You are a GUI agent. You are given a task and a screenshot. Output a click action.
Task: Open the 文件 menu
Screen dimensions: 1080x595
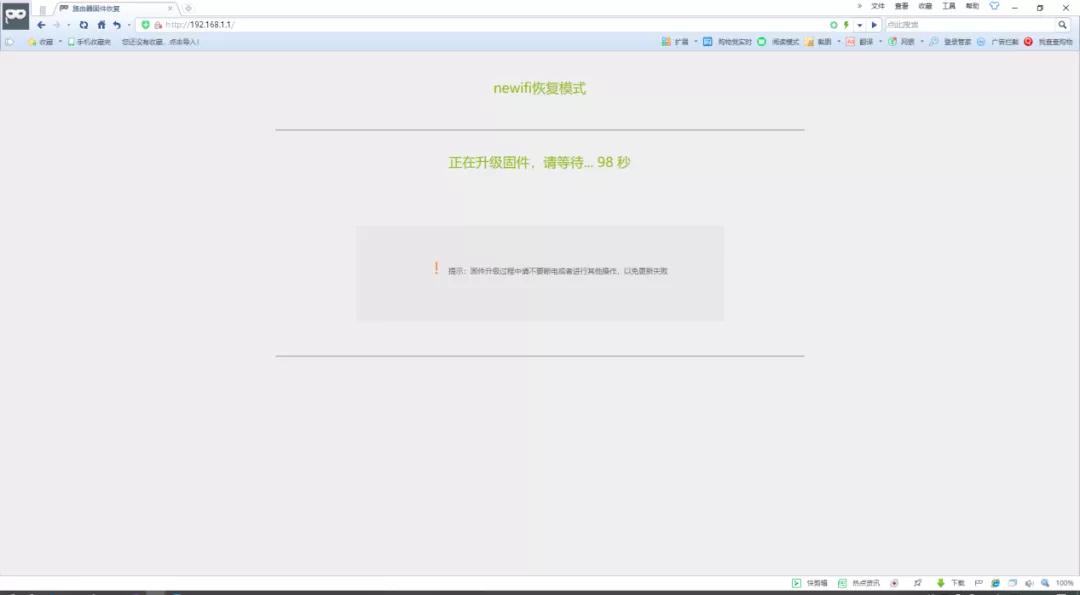coord(878,6)
